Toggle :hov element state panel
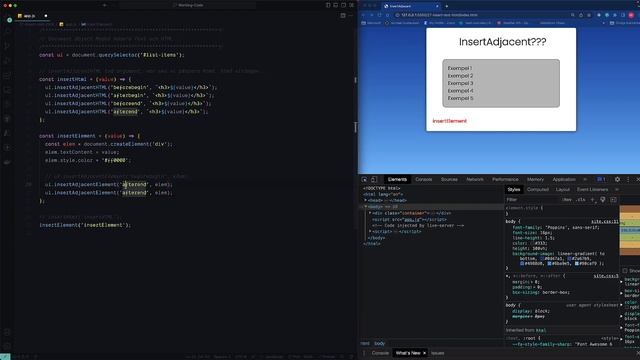Screen dimensions: 640x360 (567, 200)
